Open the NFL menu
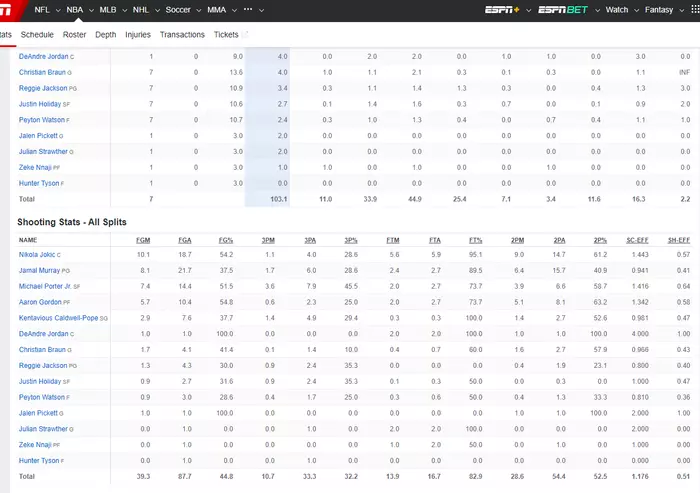The image size is (700, 493). (42, 10)
